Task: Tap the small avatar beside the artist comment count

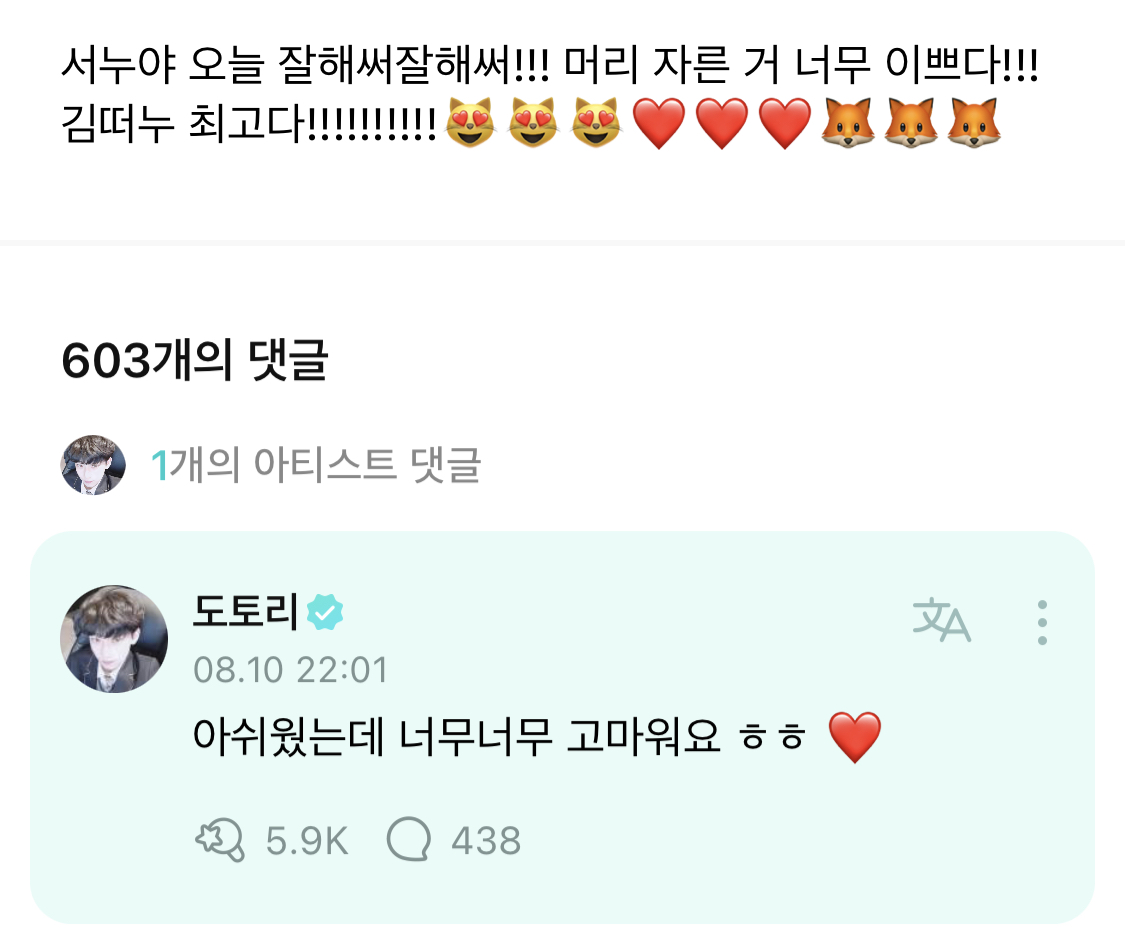Action: tap(93, 465)
